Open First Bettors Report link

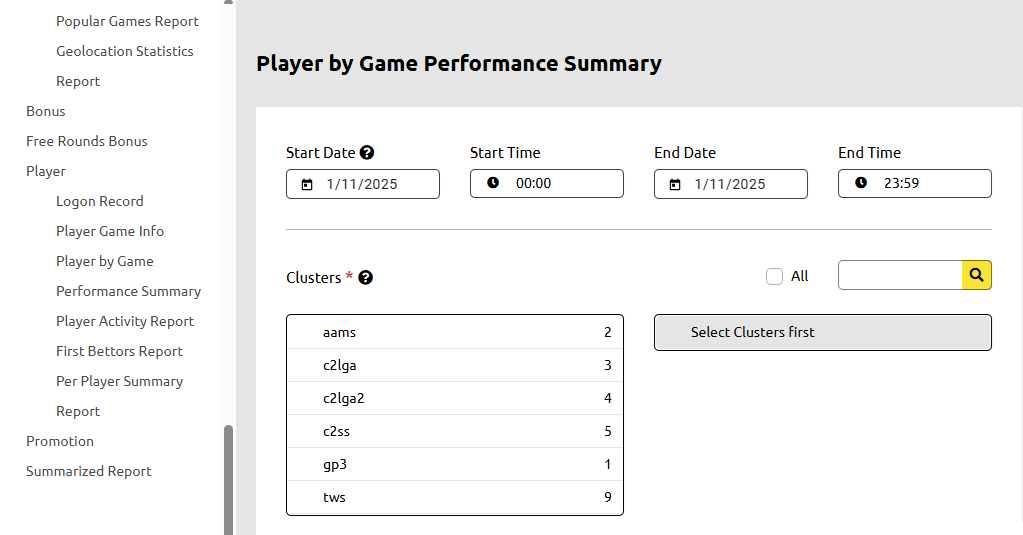[x=119, y=351]
